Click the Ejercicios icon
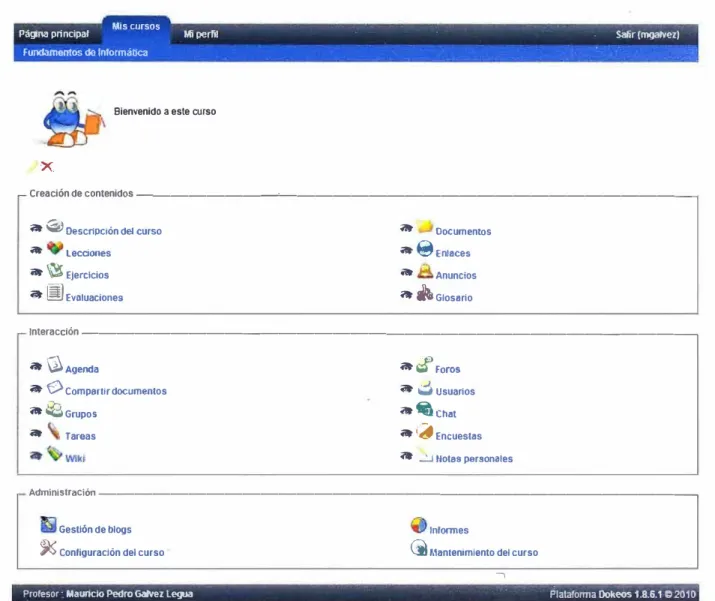The height and width of the screenshot is (601, 715). pos(55,270)
